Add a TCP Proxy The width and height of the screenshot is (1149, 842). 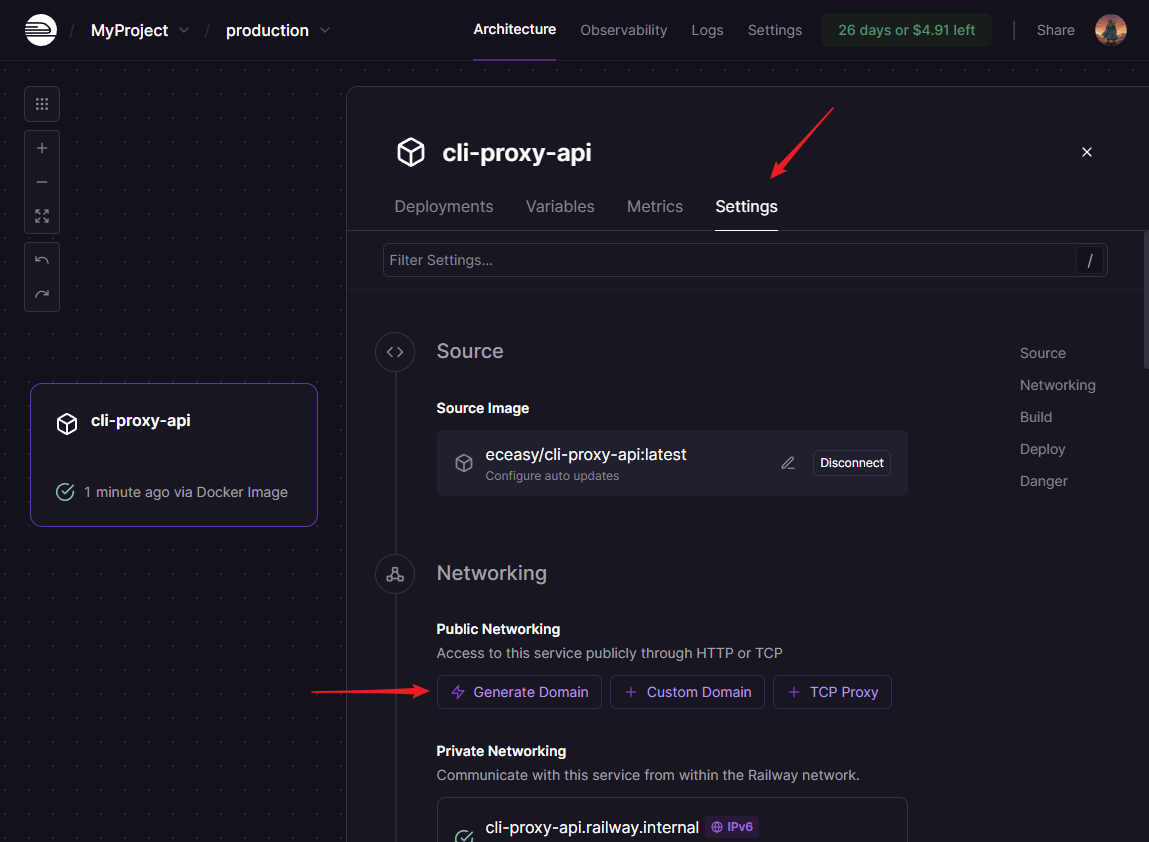832,692
